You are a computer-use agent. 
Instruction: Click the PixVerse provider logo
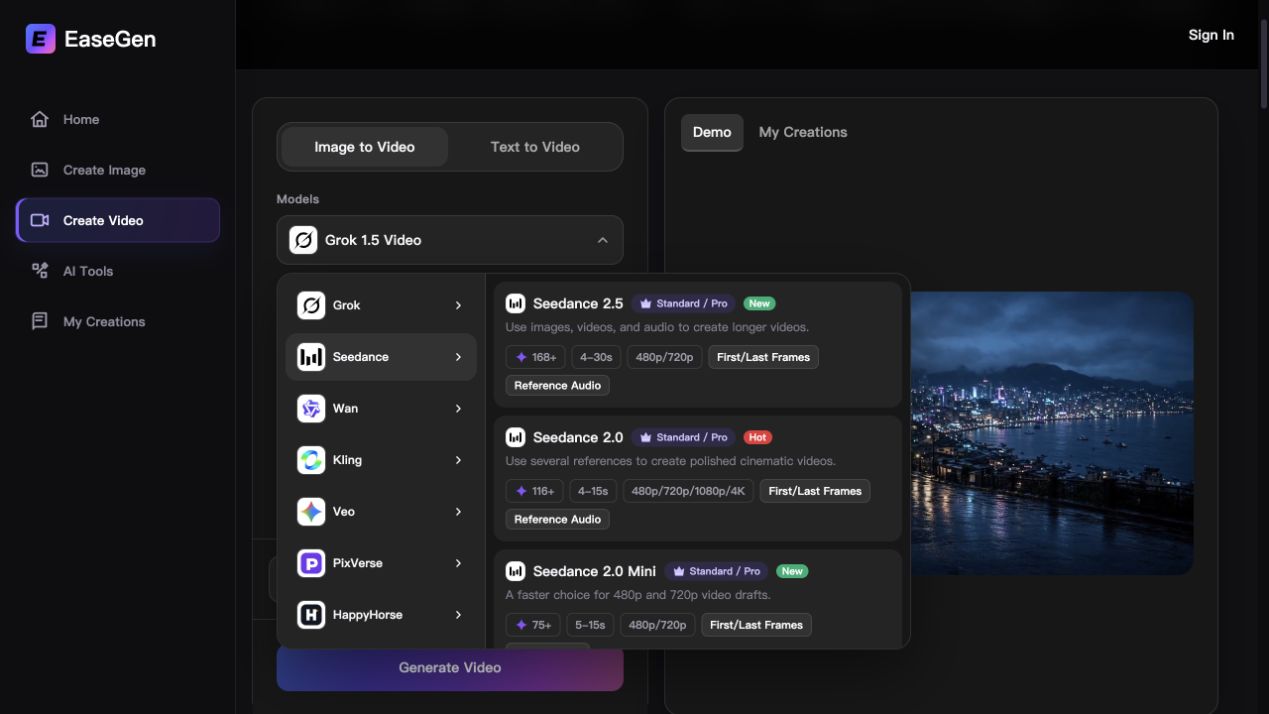(x=311, y=563)
